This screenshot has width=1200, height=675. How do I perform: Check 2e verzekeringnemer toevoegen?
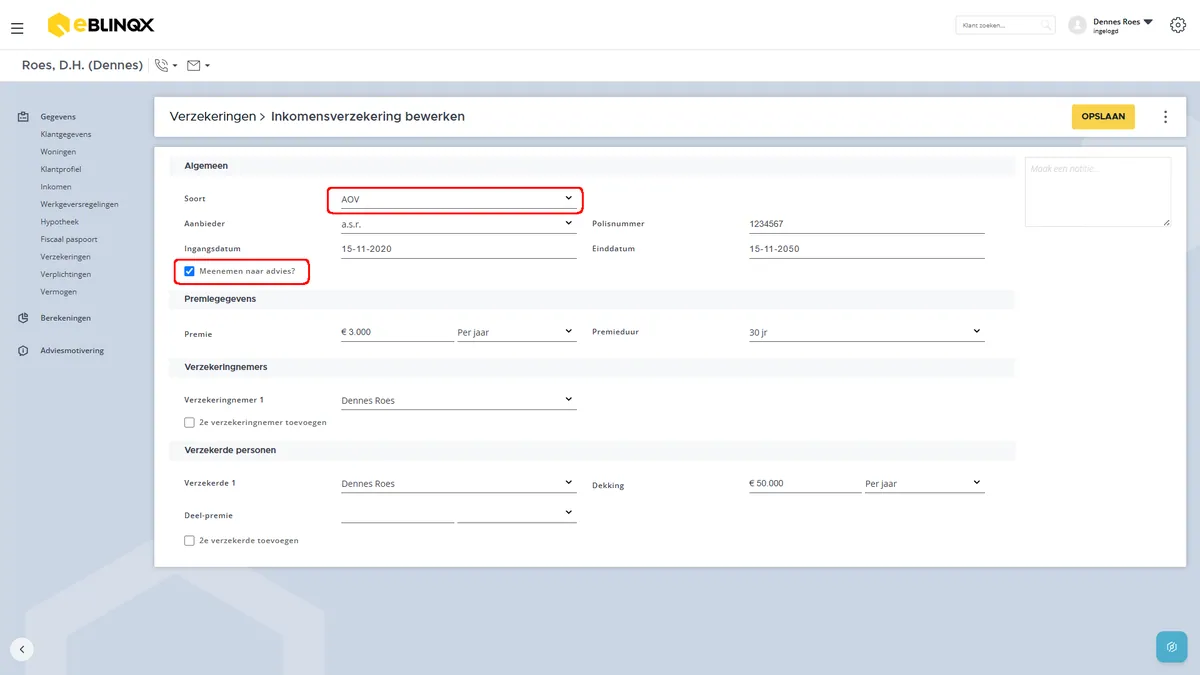pyautogui.click(x=189, y=423)
